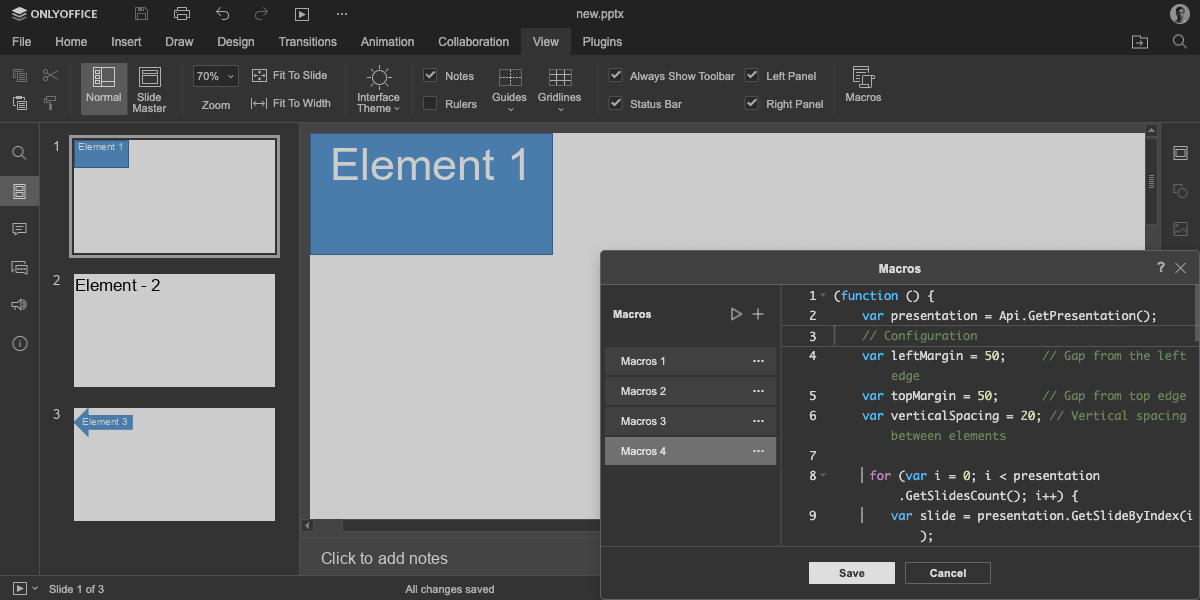Viewport: 1200px width, 600px height.
Task: Run the selected macro with play icon
Action: tap(736, 314)
